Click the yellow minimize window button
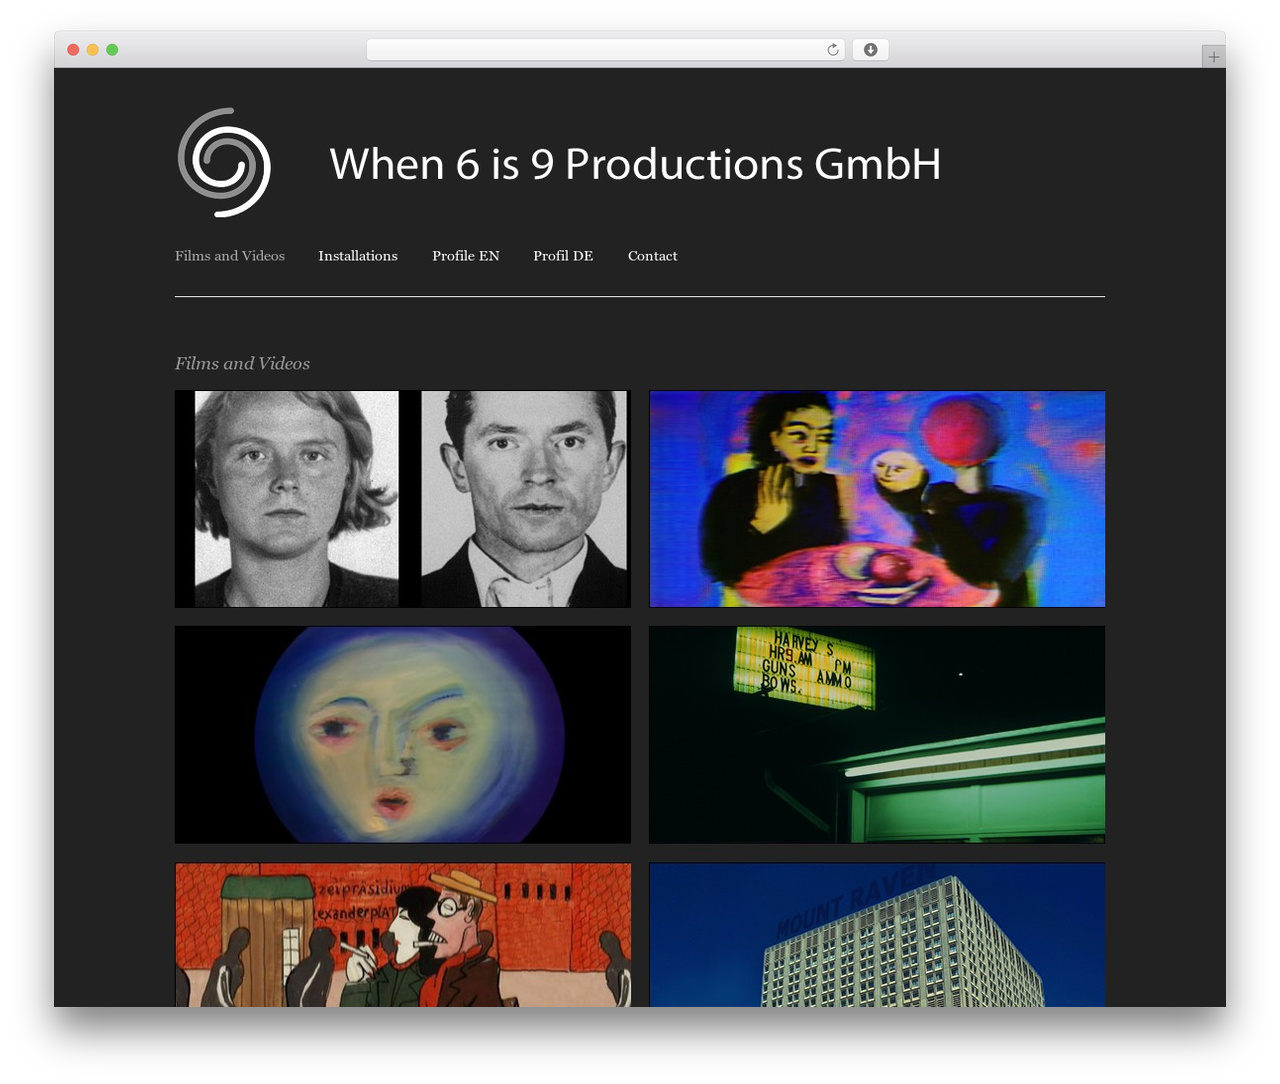1280x1084 pixels. (92, 50)
